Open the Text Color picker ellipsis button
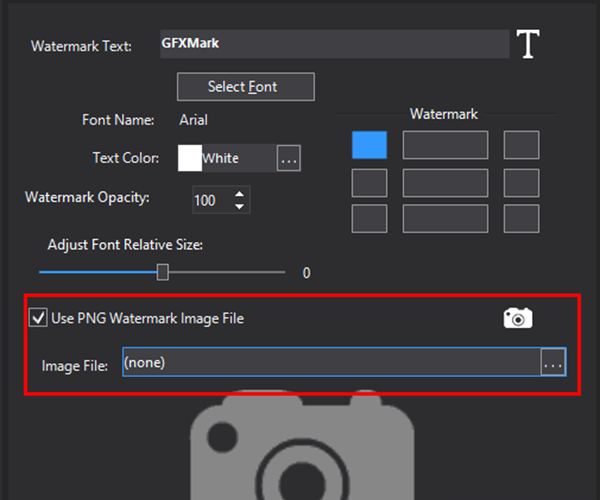 pyautogui.click(x=289, y=158)
